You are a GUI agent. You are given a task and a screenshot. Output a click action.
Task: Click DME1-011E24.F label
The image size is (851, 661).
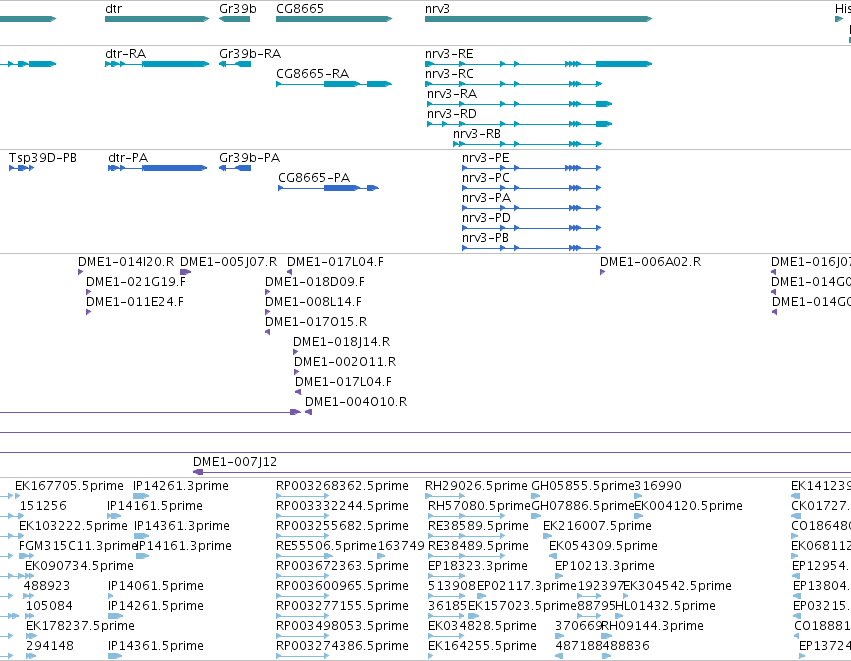pos(135,302)
